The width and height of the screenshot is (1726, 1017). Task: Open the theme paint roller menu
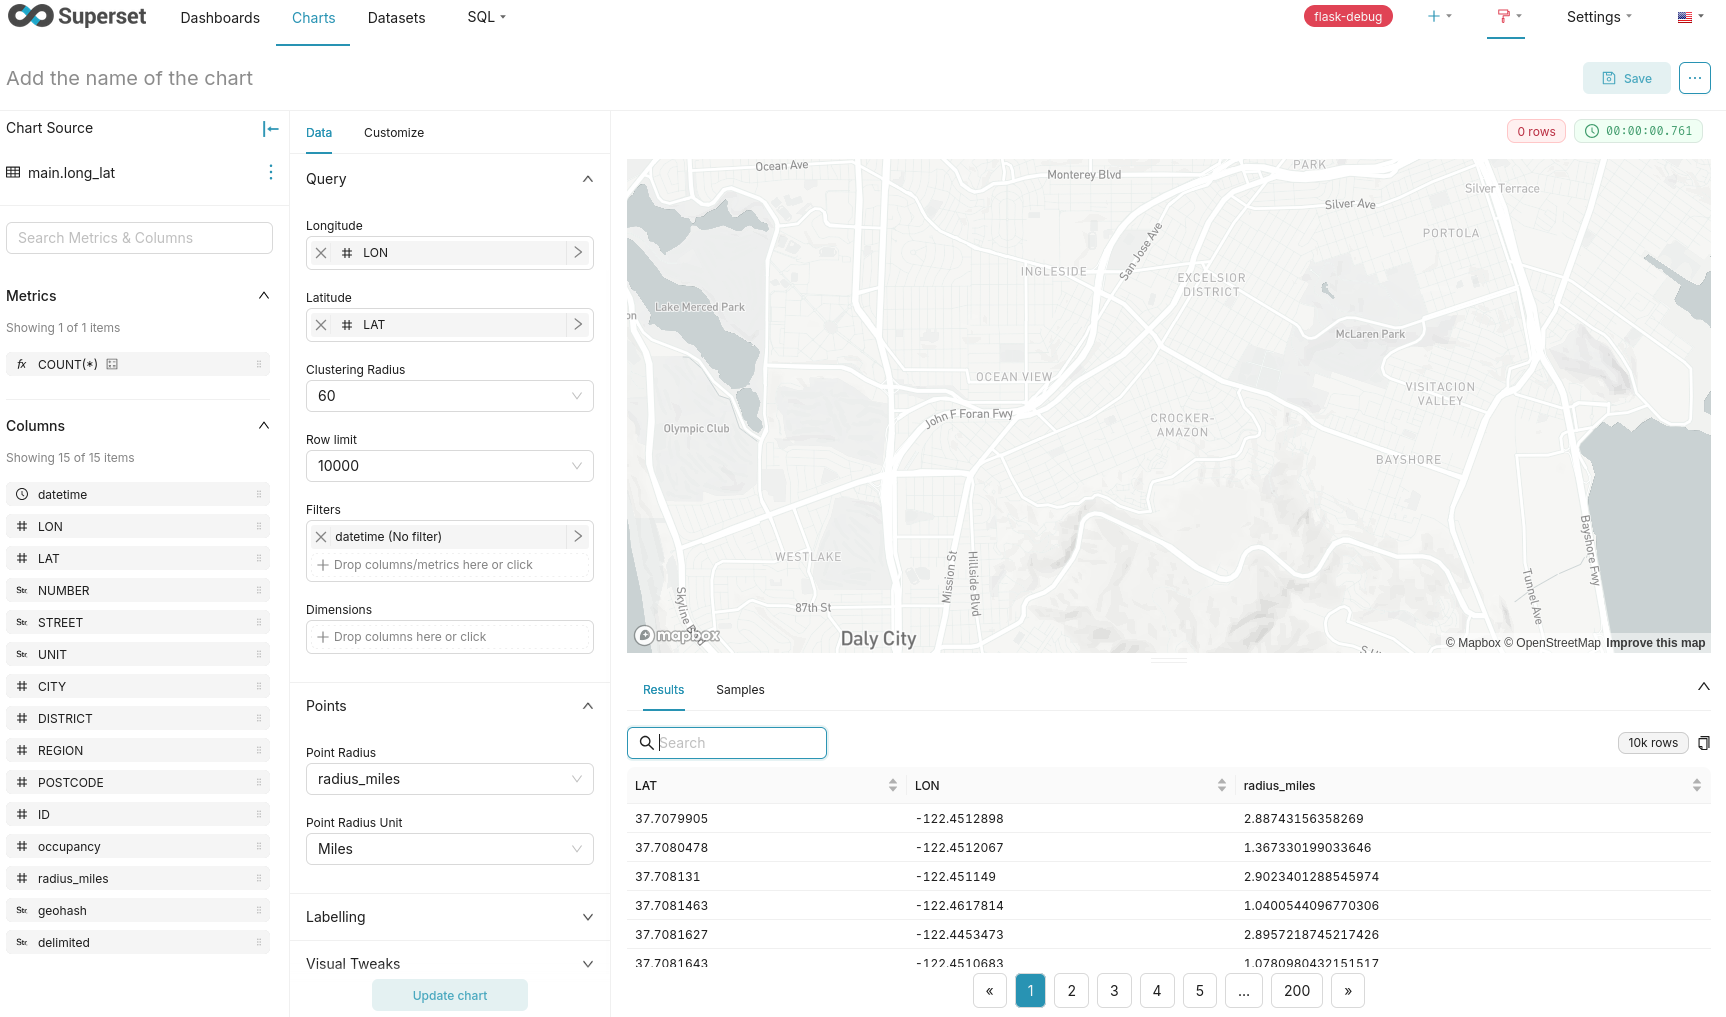click(x=1509, y=17)
